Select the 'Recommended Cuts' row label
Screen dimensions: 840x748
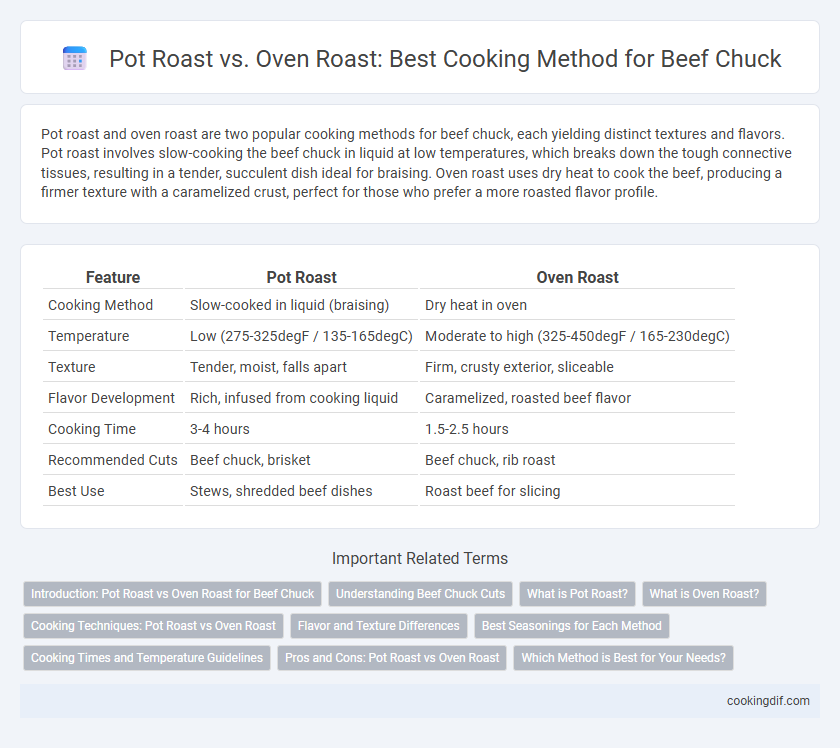(x=112, y=460)
